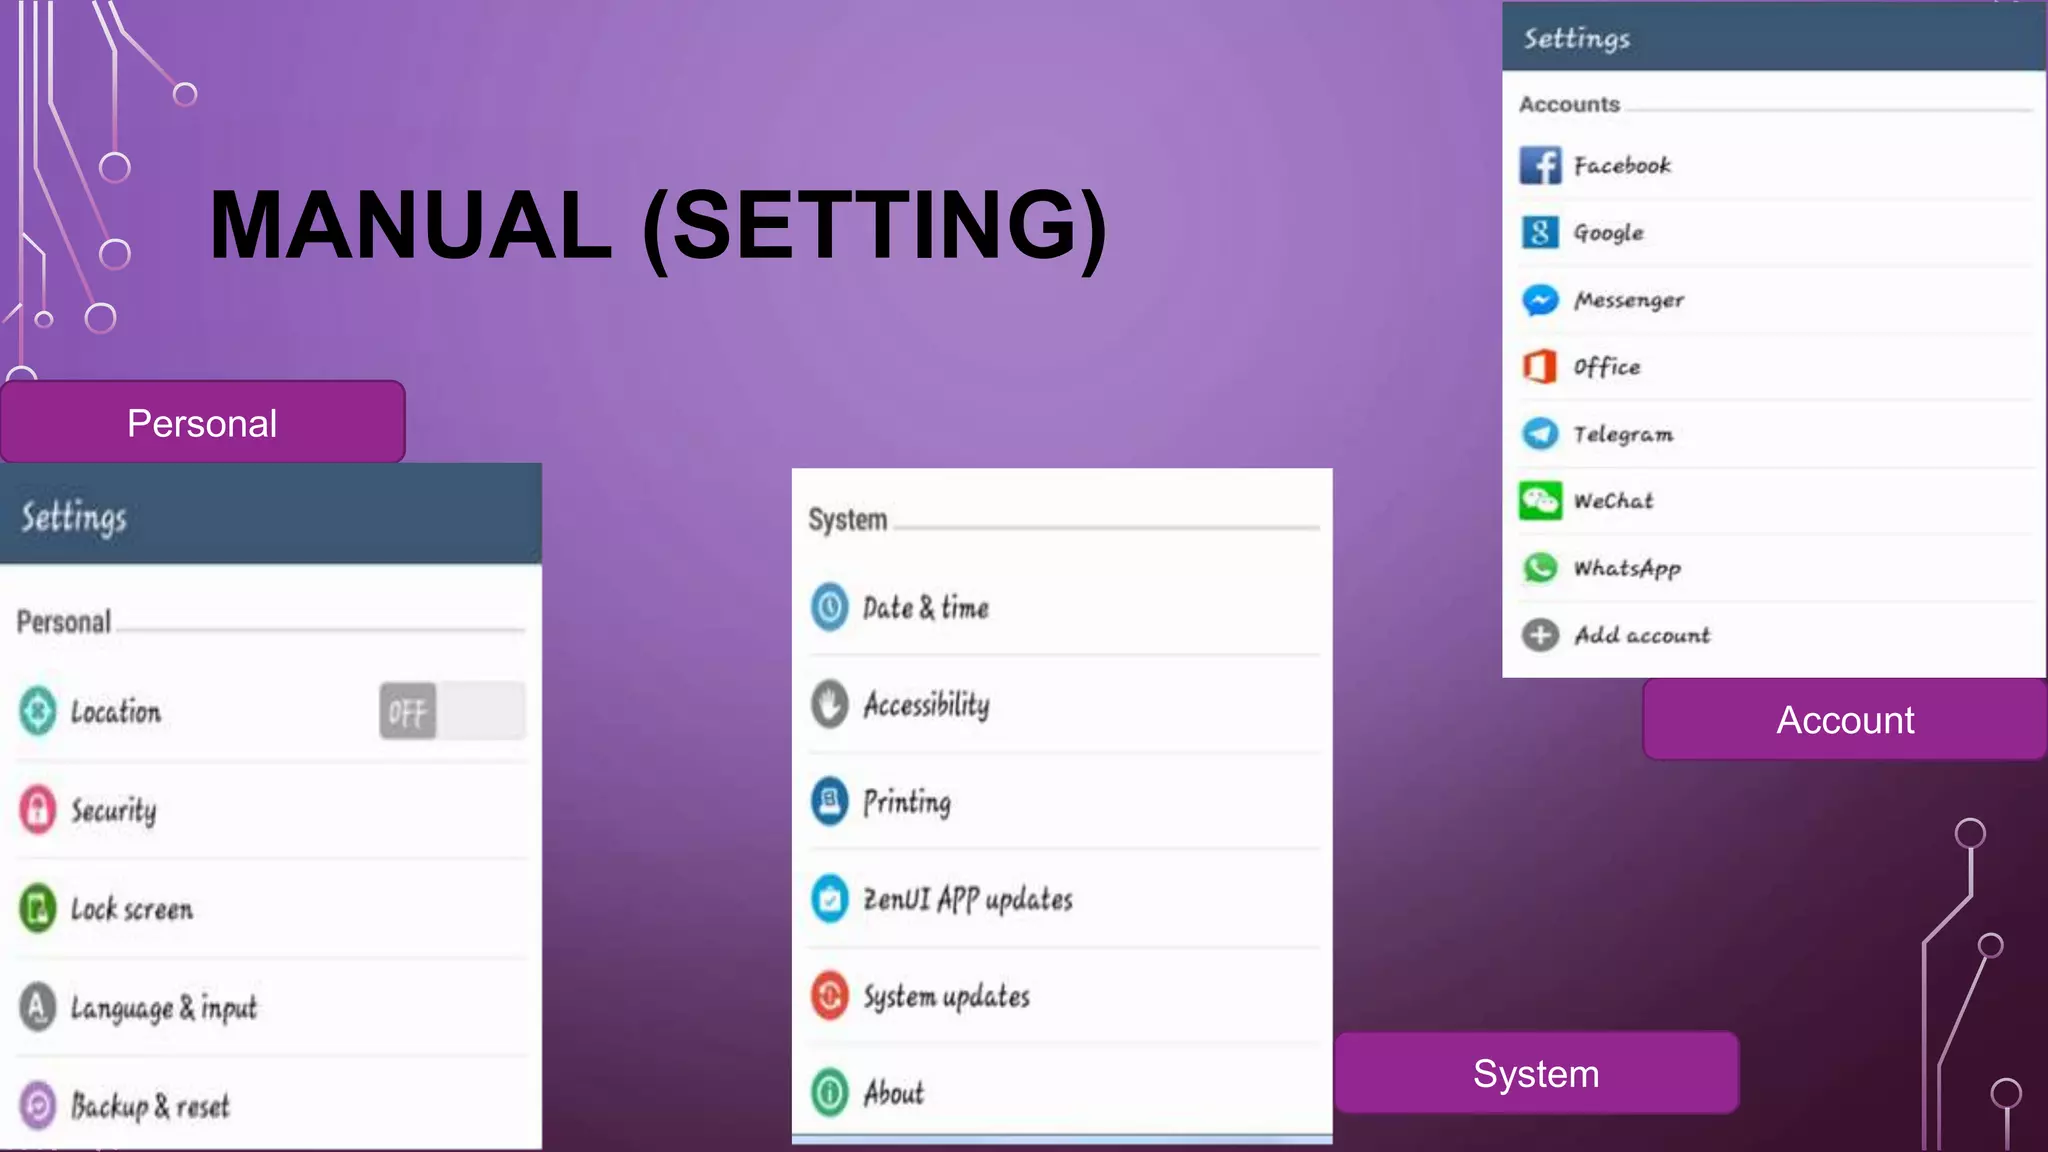Open the About text entry
The width and height of the screenshot is (2048, 1152).
894,1093
